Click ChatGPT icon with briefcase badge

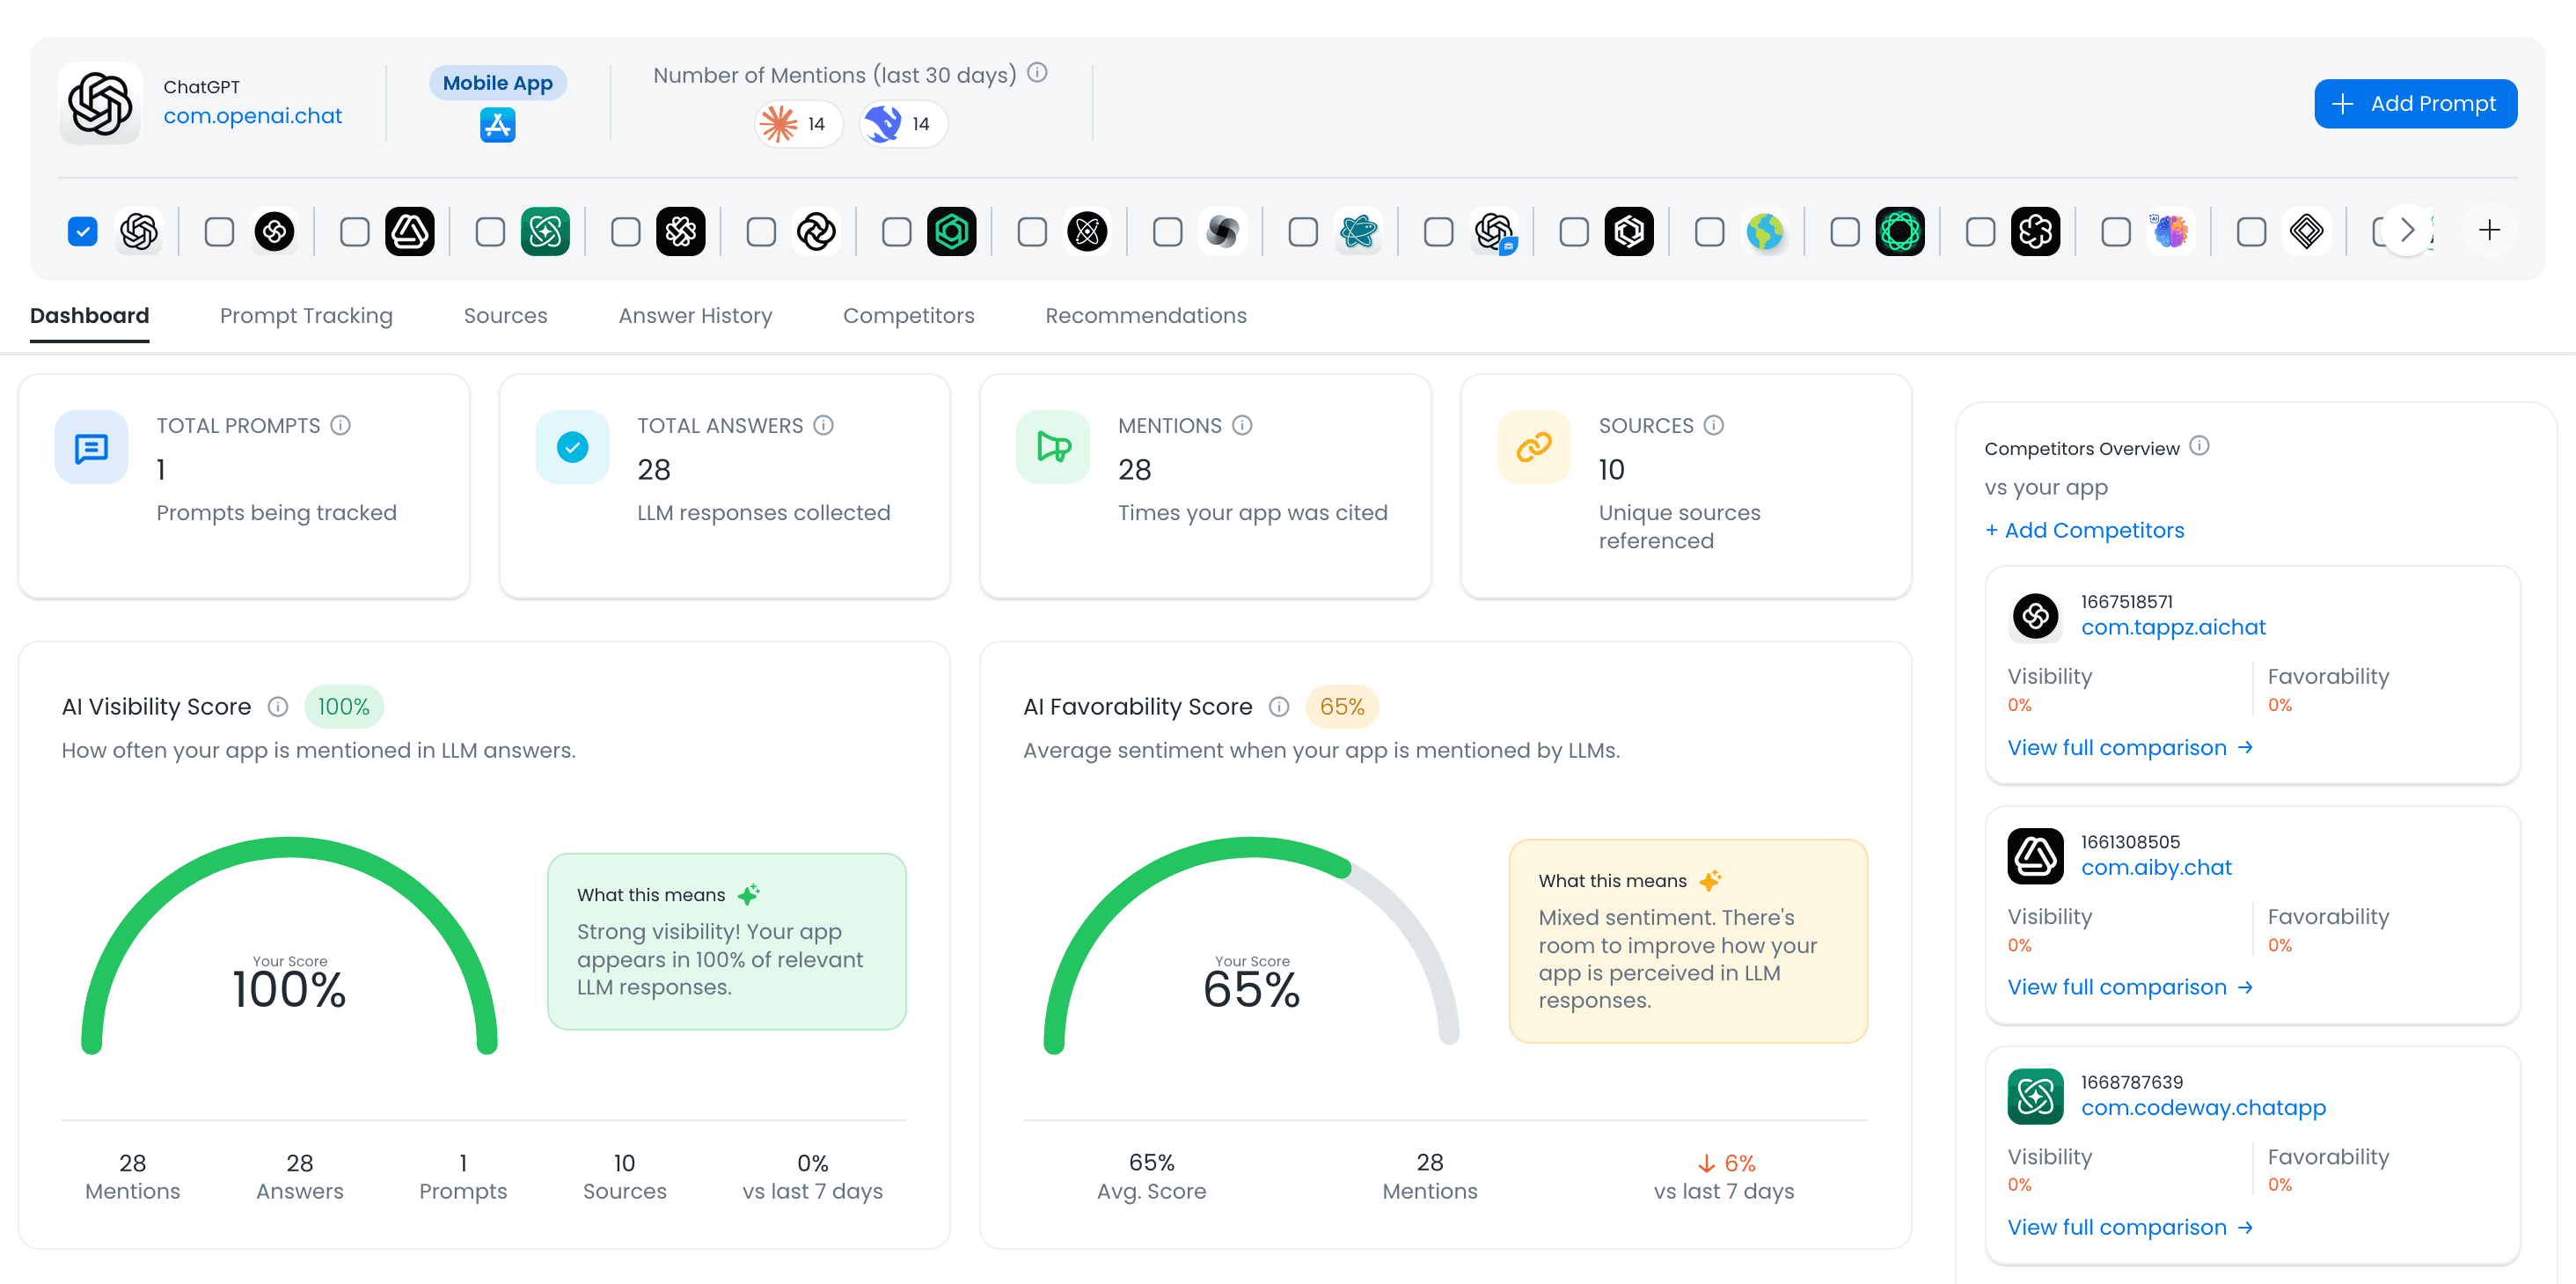point(1494,232)
